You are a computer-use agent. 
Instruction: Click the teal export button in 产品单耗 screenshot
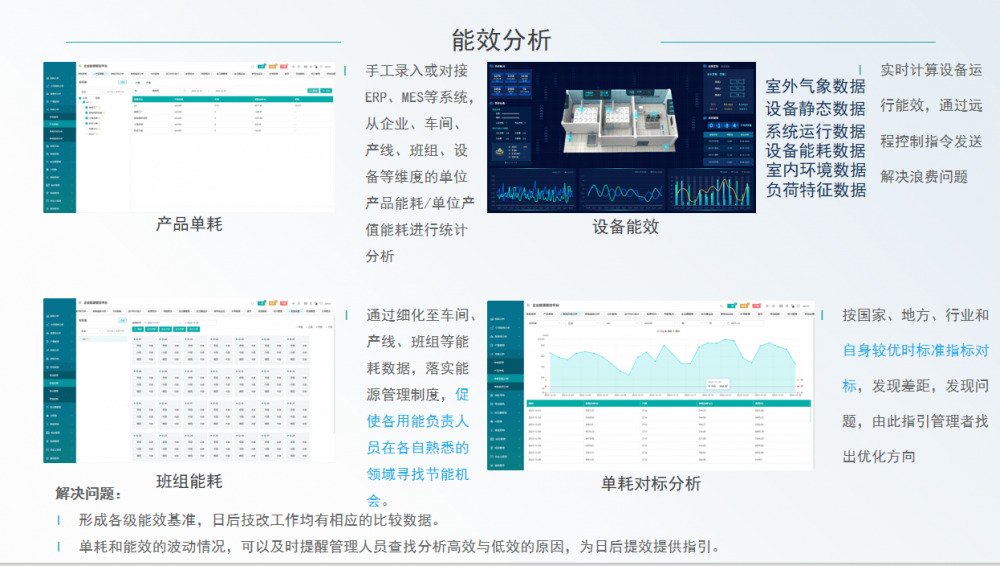point(326,91)
